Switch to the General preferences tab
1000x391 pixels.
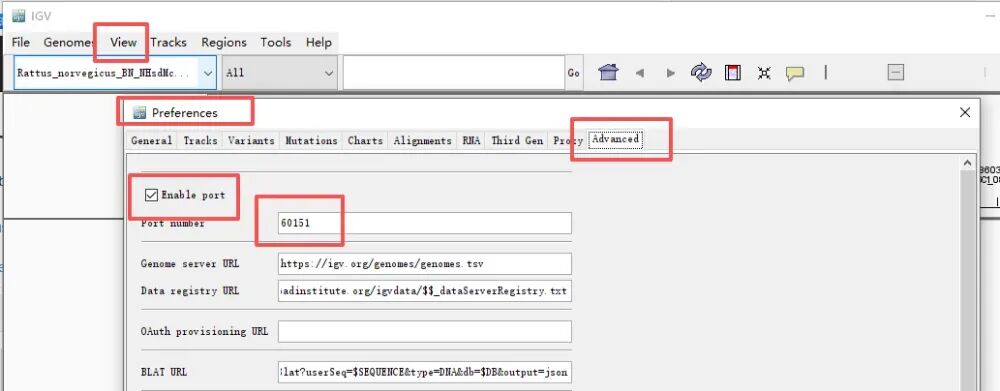click(x=152, y=141)
